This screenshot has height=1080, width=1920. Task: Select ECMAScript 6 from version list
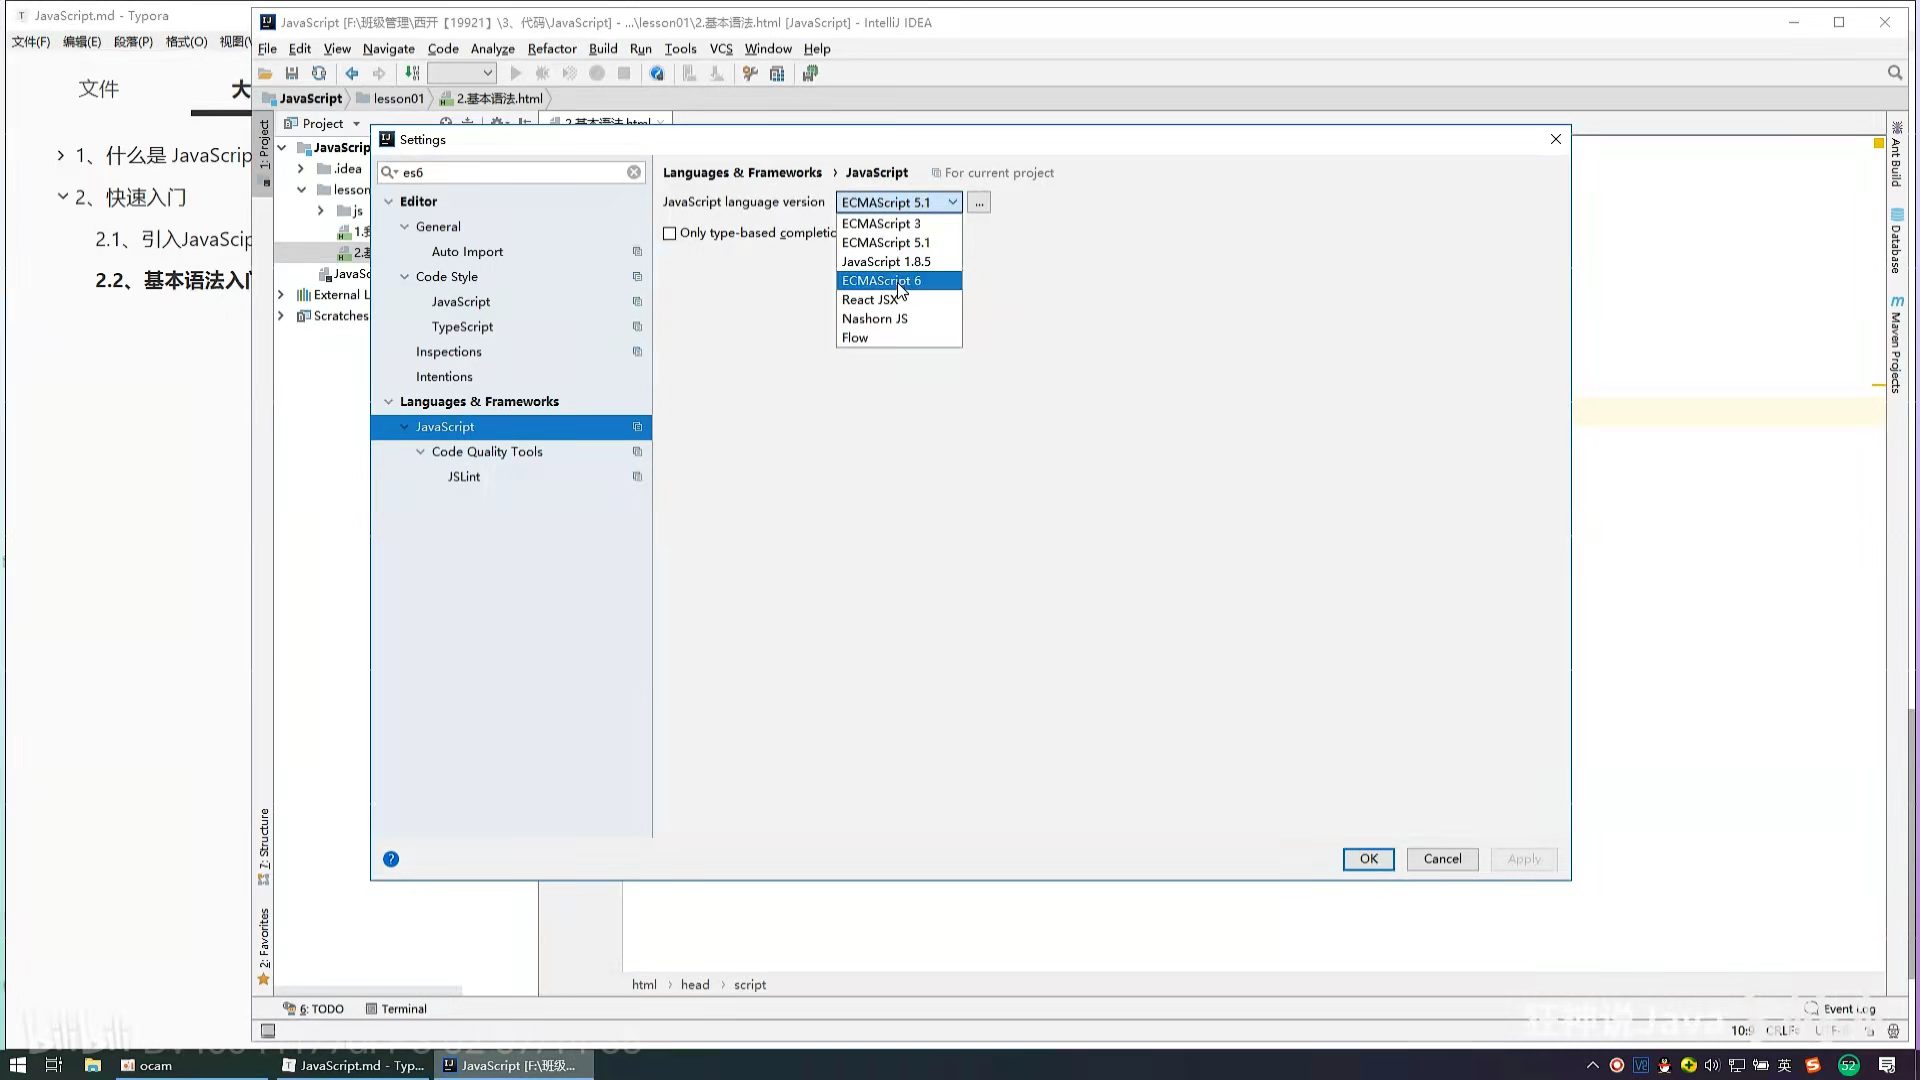(881, 281)
